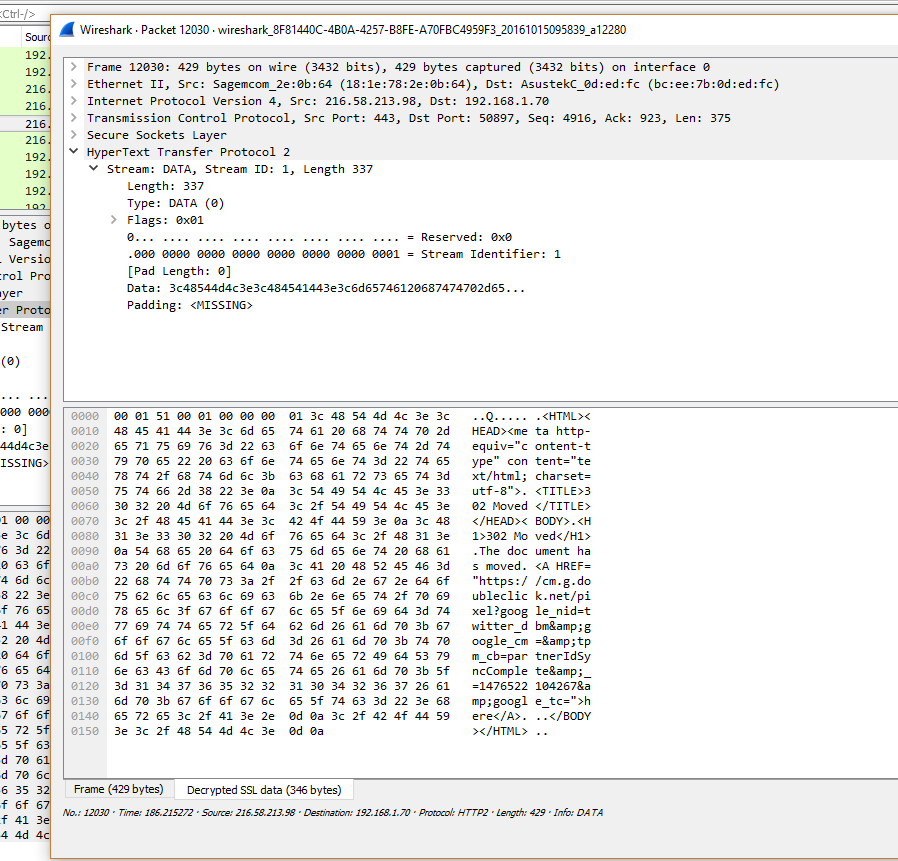Screen dimensions: 898x861
Task: Expand the Frame 12030 details
Action: coord(73,67)
